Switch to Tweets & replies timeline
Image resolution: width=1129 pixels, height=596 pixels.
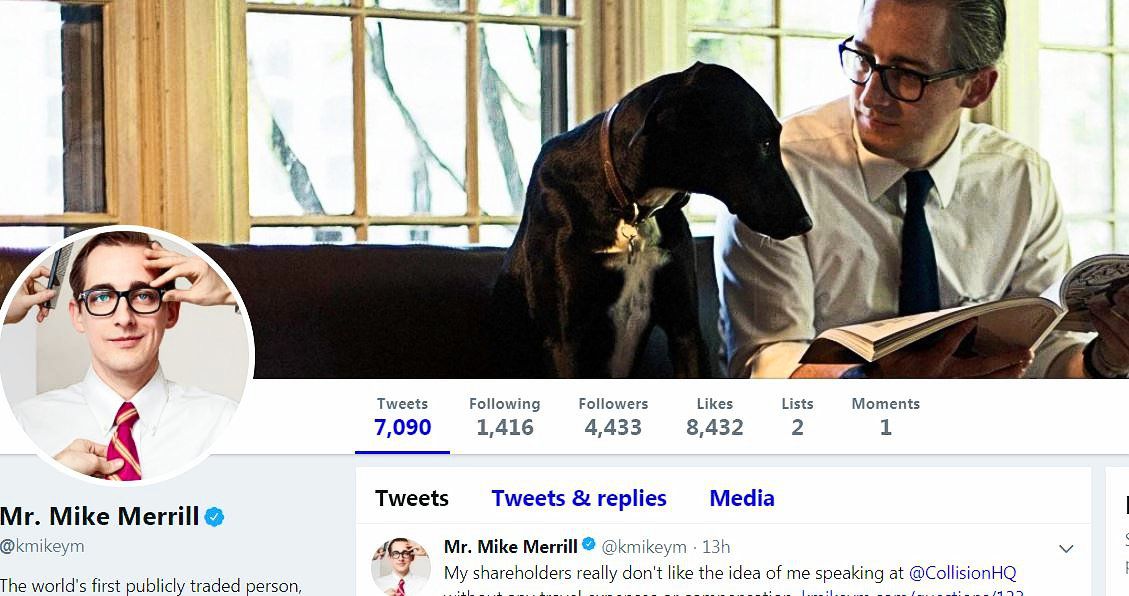(x=579, y=498)
